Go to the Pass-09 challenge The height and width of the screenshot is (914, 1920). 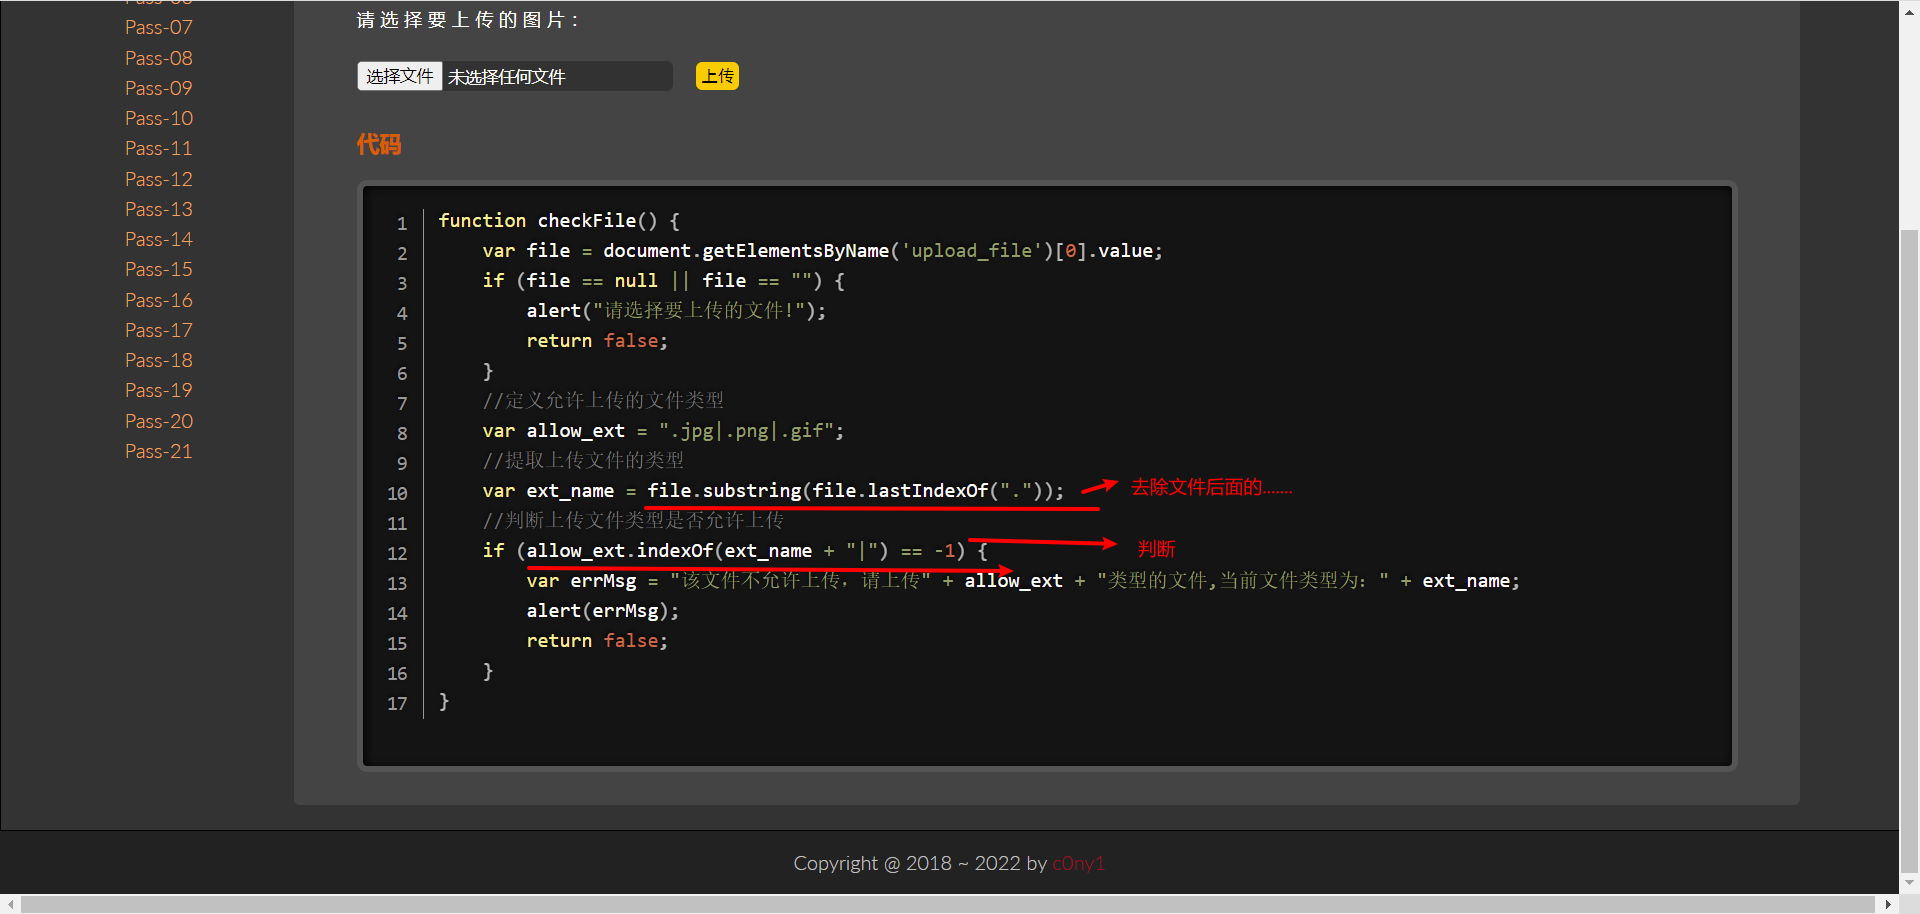(x=158, y=88)
